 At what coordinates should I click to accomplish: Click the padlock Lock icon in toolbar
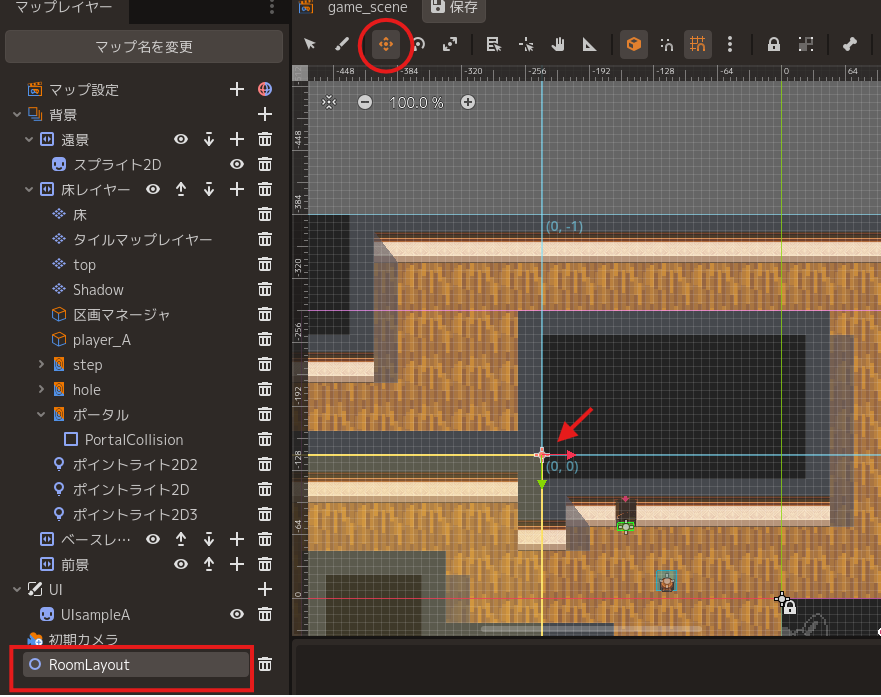774,44
